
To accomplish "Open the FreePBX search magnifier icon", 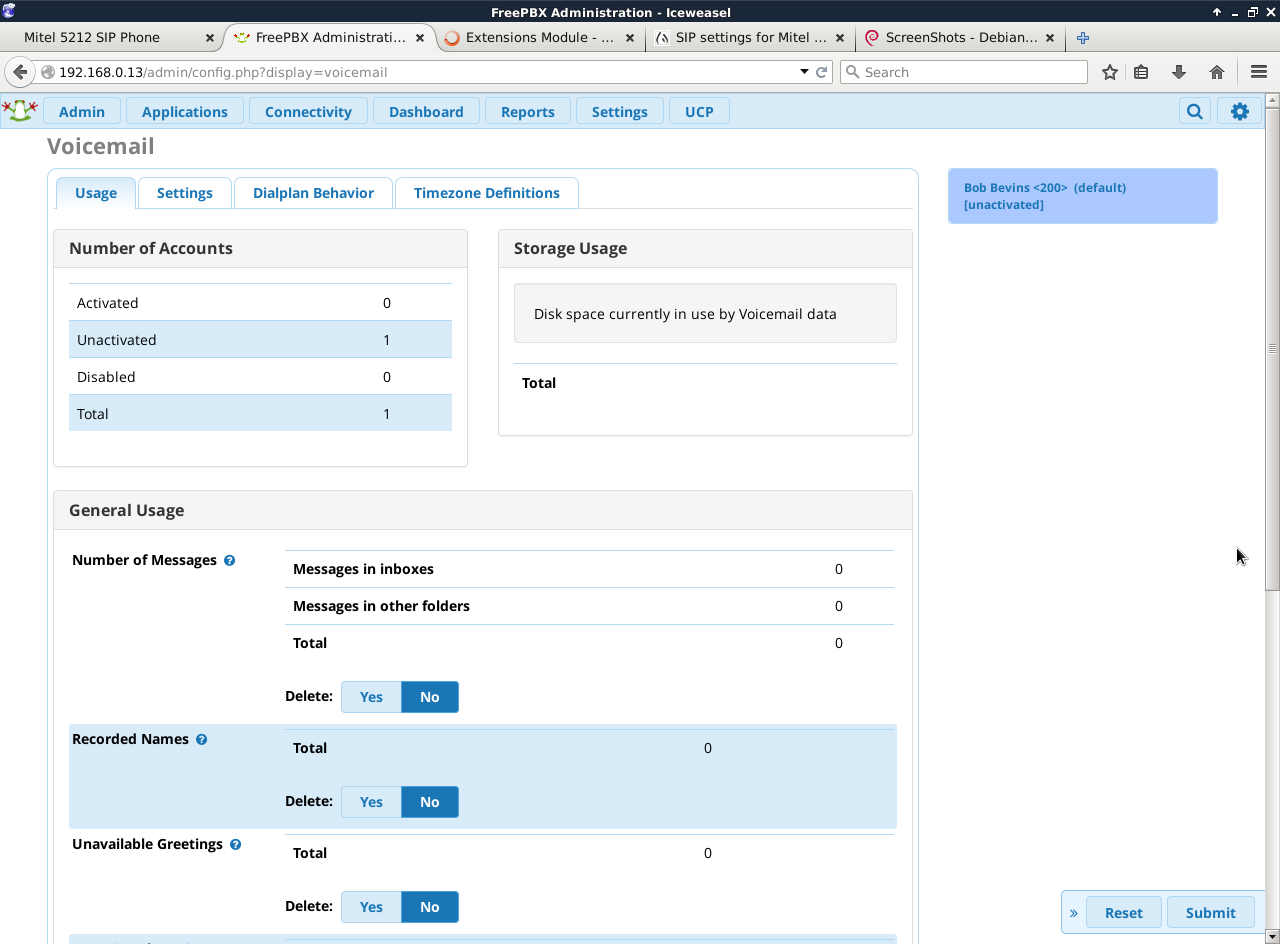I will pyautogui.click(x=1195, y=111).
